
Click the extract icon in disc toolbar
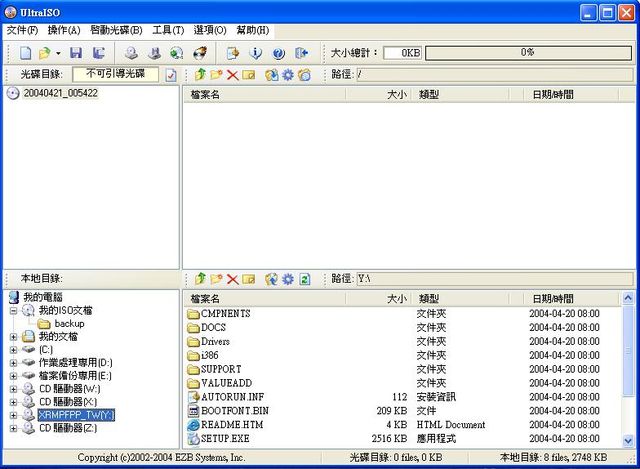pyautogui.click(x=271, y=75)
